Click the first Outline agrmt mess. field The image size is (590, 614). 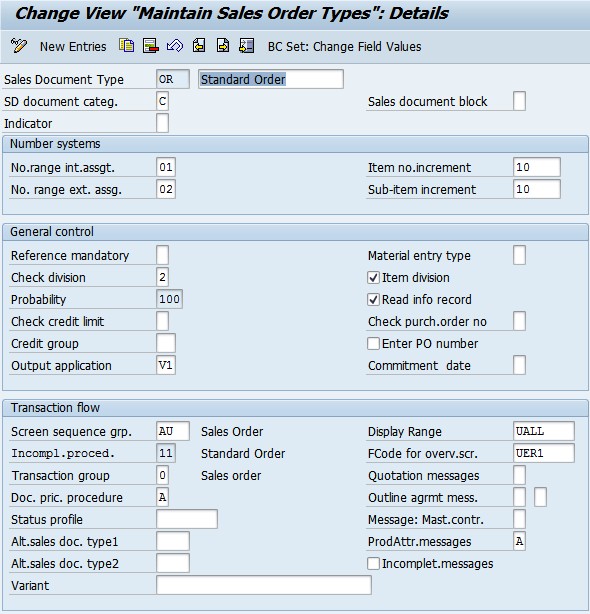click(520, 497)
